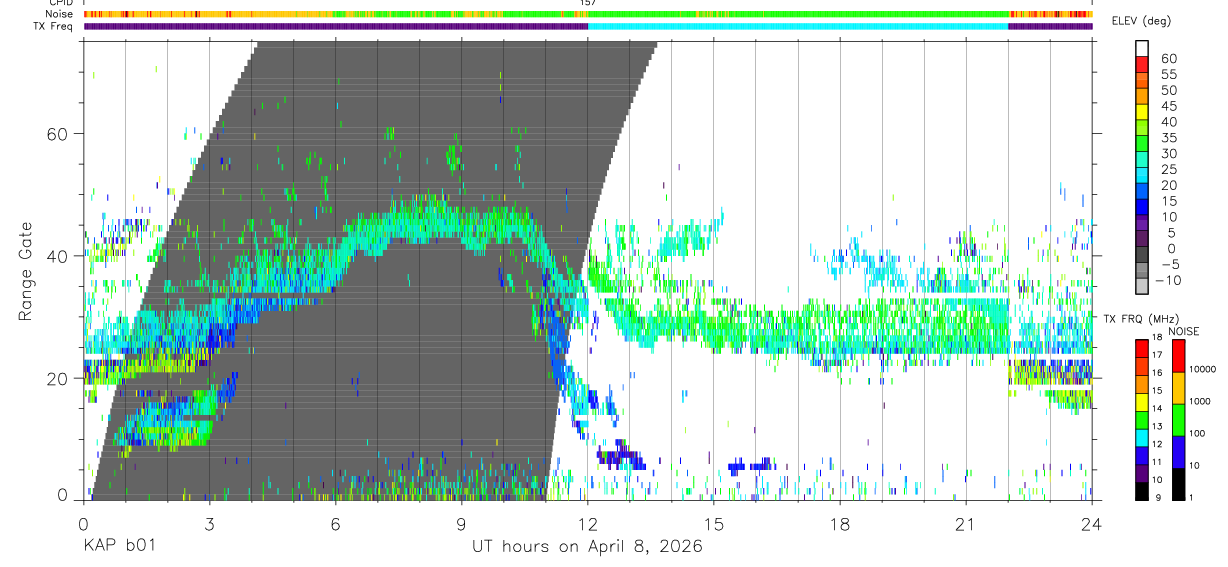This screenshot has width=1228, height=567.
Task: Click the 'UT hours on April 8, 2026' title
Action: coord(587,547)
